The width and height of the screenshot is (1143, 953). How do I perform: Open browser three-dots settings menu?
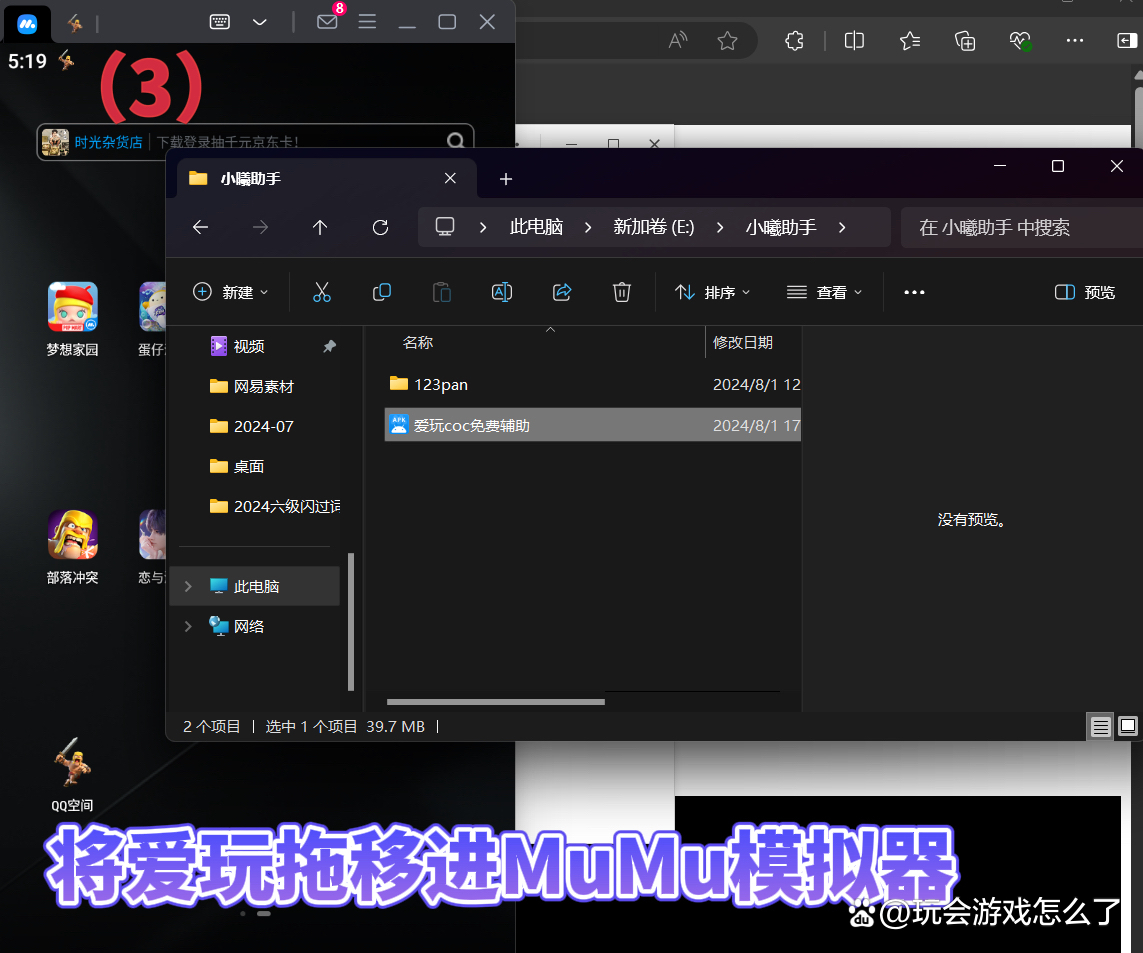coord(1074,40)
